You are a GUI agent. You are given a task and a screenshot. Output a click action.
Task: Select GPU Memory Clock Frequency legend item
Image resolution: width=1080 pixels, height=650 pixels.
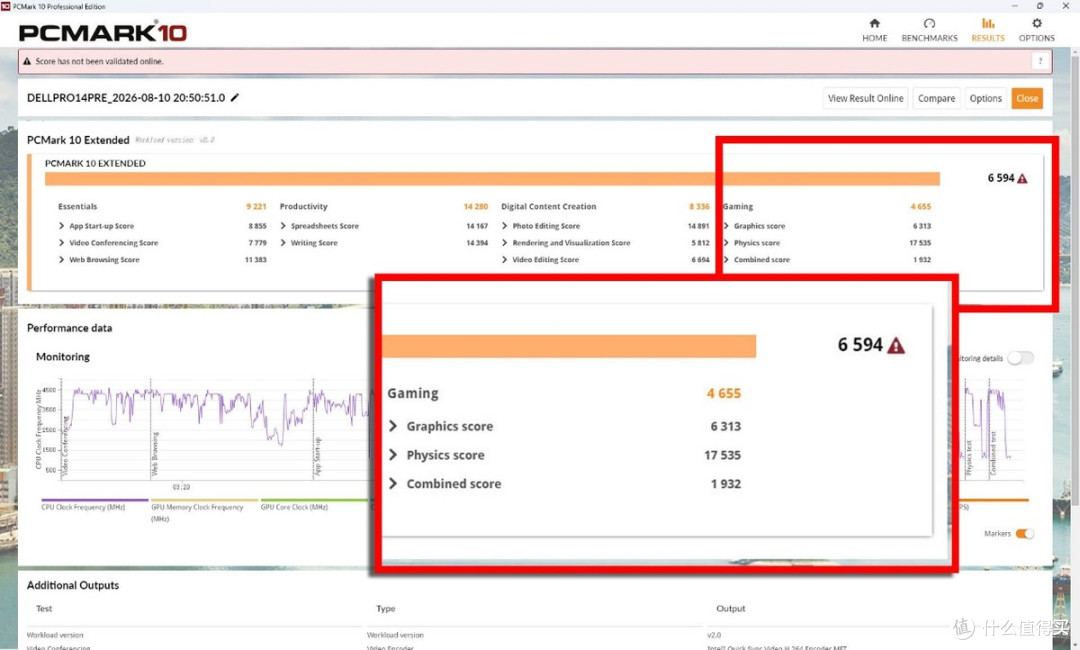click(197, 512)
